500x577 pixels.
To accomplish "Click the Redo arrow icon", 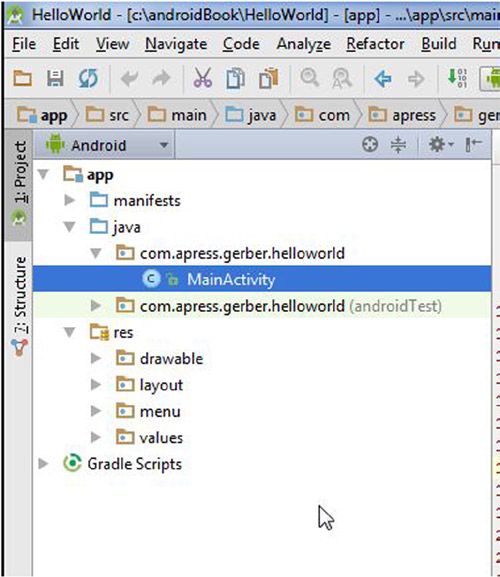I will pos(161,78).
